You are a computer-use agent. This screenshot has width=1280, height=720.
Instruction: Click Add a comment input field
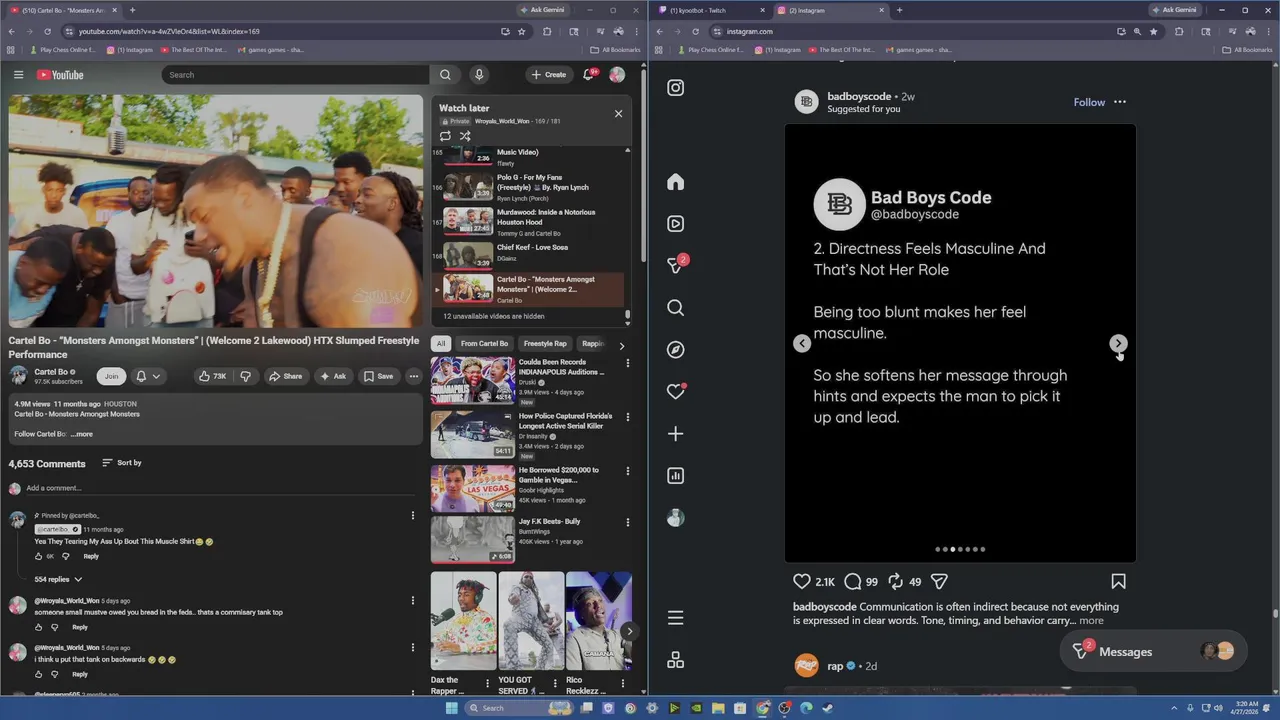(220, 488)
